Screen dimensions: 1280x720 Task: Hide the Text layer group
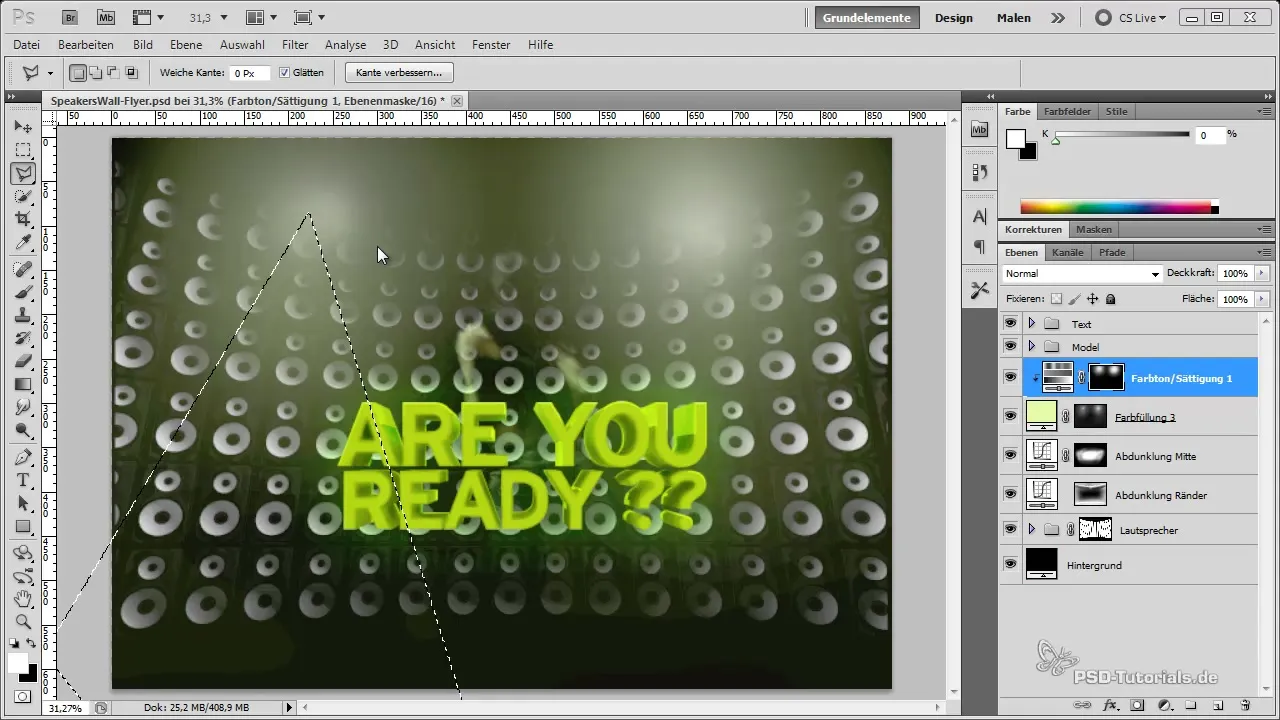[1010, 324]
